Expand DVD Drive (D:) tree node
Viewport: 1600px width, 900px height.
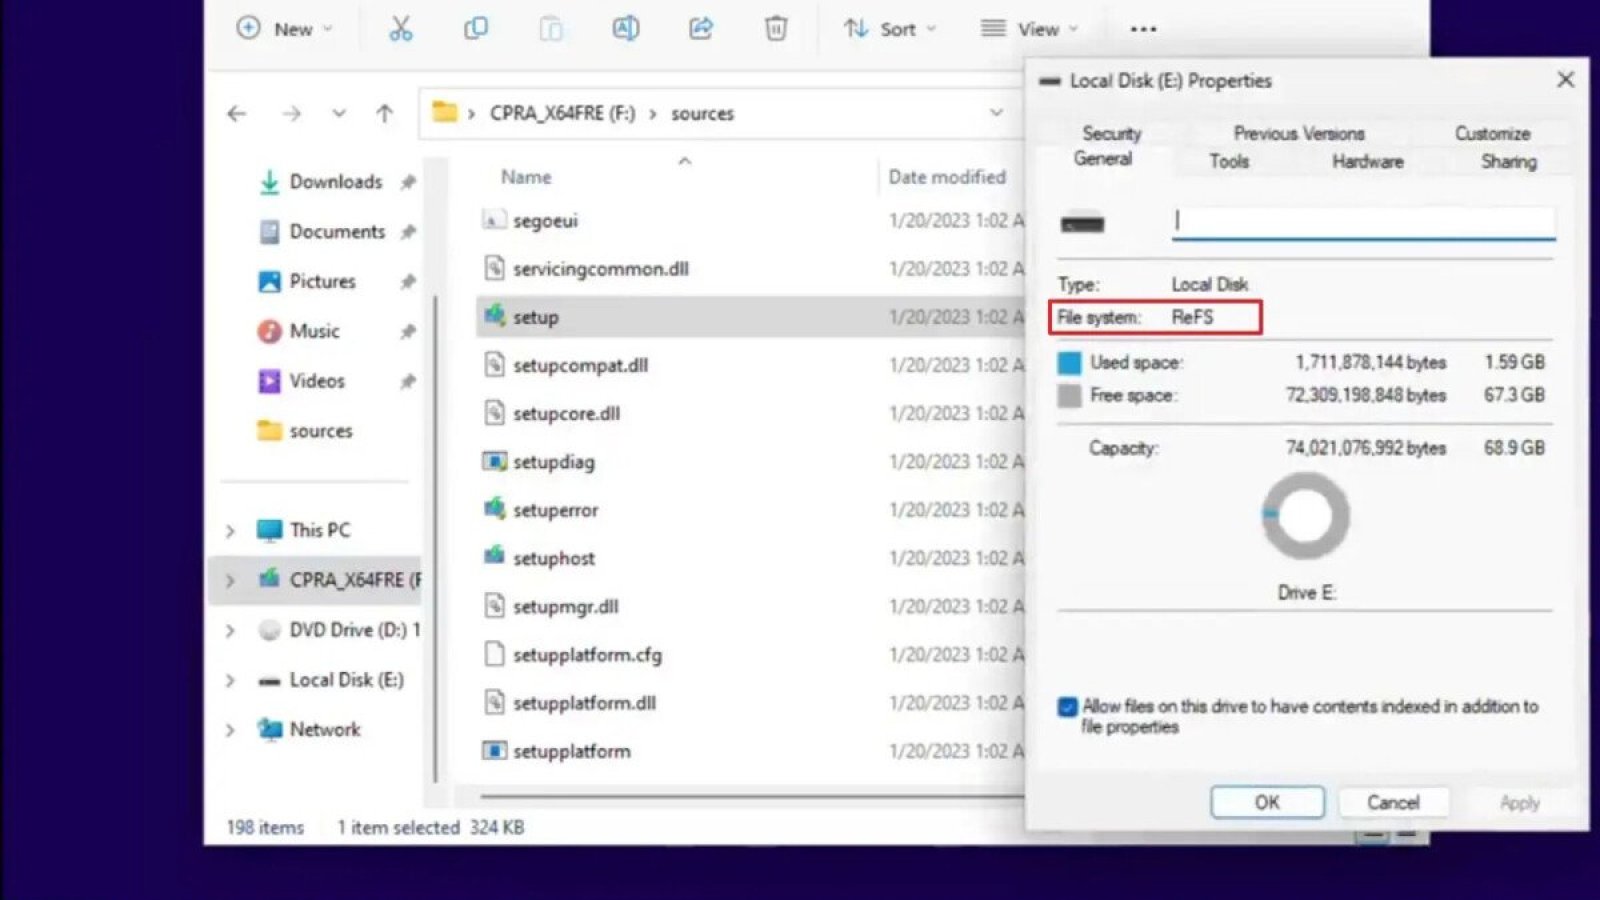230,630
